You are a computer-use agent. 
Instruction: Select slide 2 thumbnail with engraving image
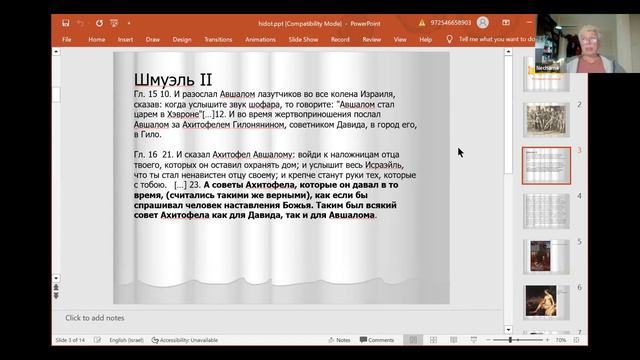point(546,120)
